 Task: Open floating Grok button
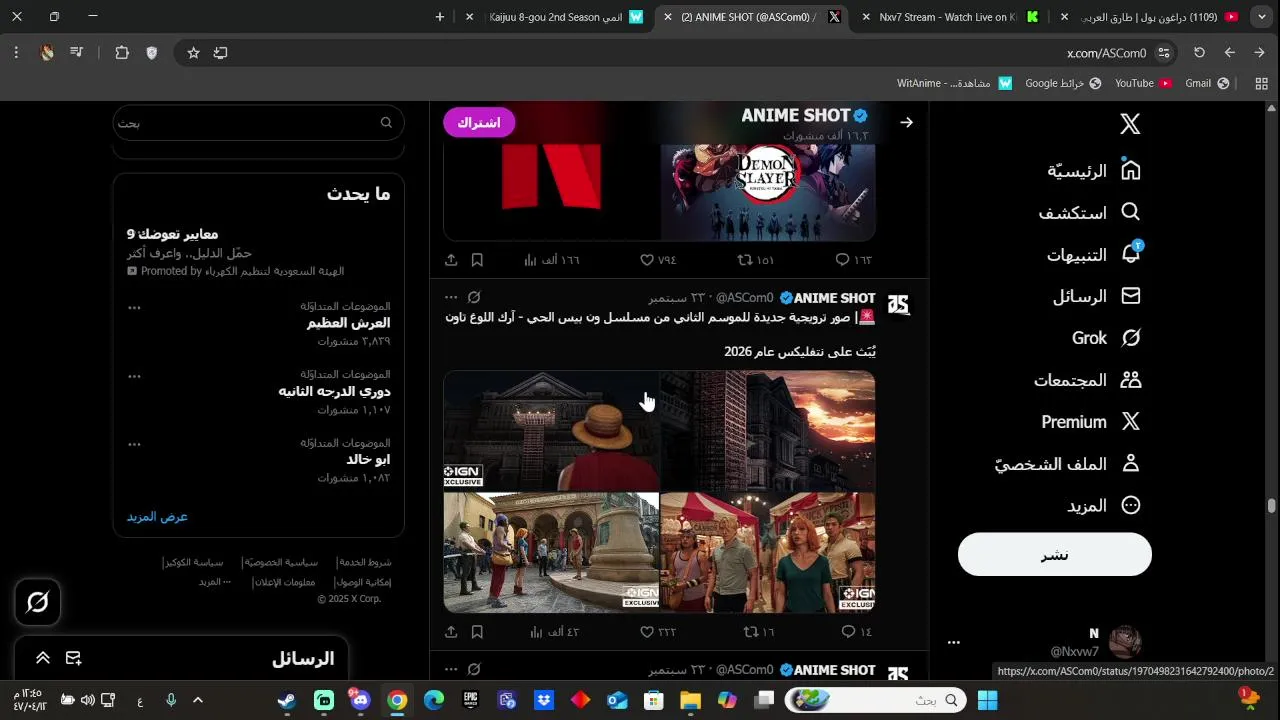coord(38,602)
